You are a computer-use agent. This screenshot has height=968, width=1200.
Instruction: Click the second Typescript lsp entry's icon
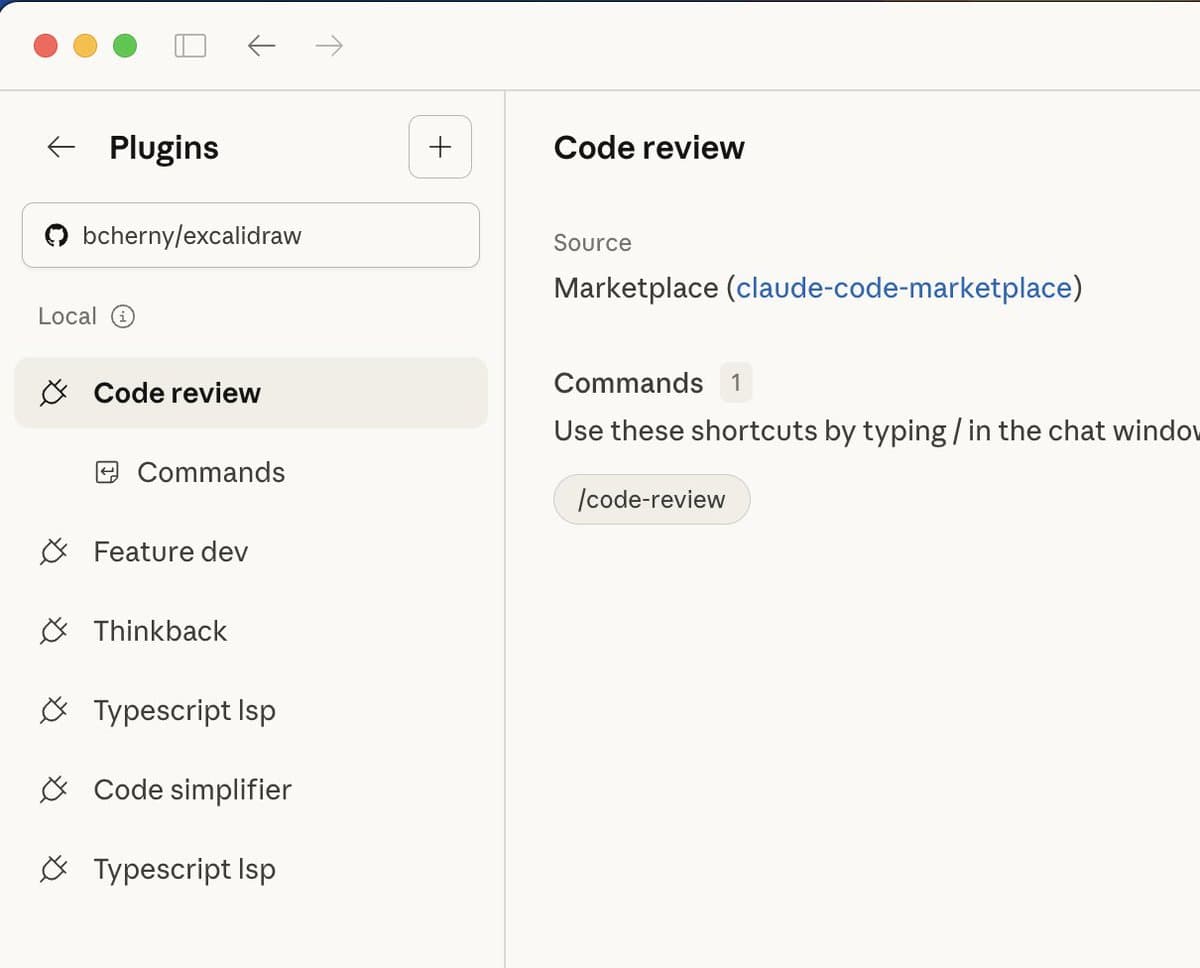pyautogui.click(x=53, y=869)
